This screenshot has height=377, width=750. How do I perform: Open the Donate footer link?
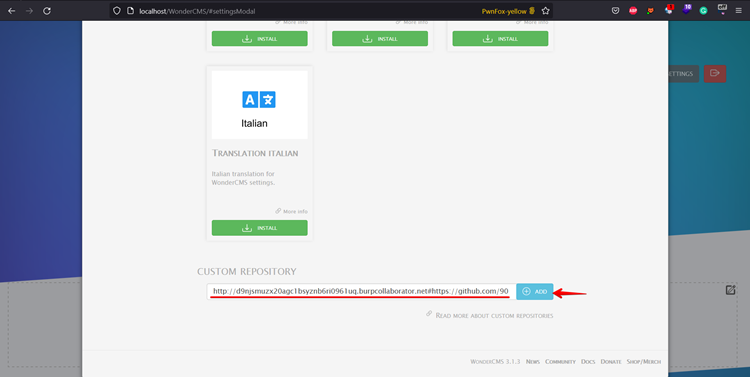[611, 362]
